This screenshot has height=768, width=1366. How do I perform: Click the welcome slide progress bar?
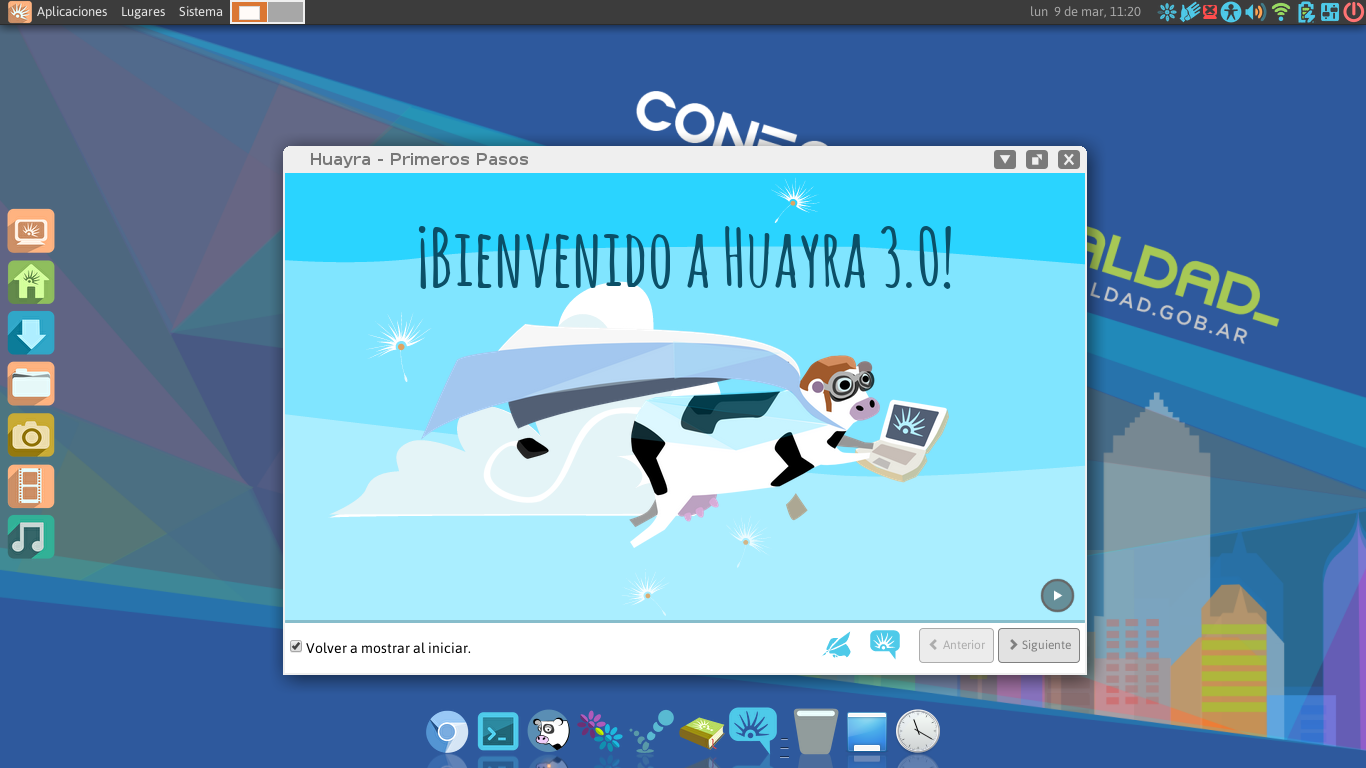[x=685, y=621]
